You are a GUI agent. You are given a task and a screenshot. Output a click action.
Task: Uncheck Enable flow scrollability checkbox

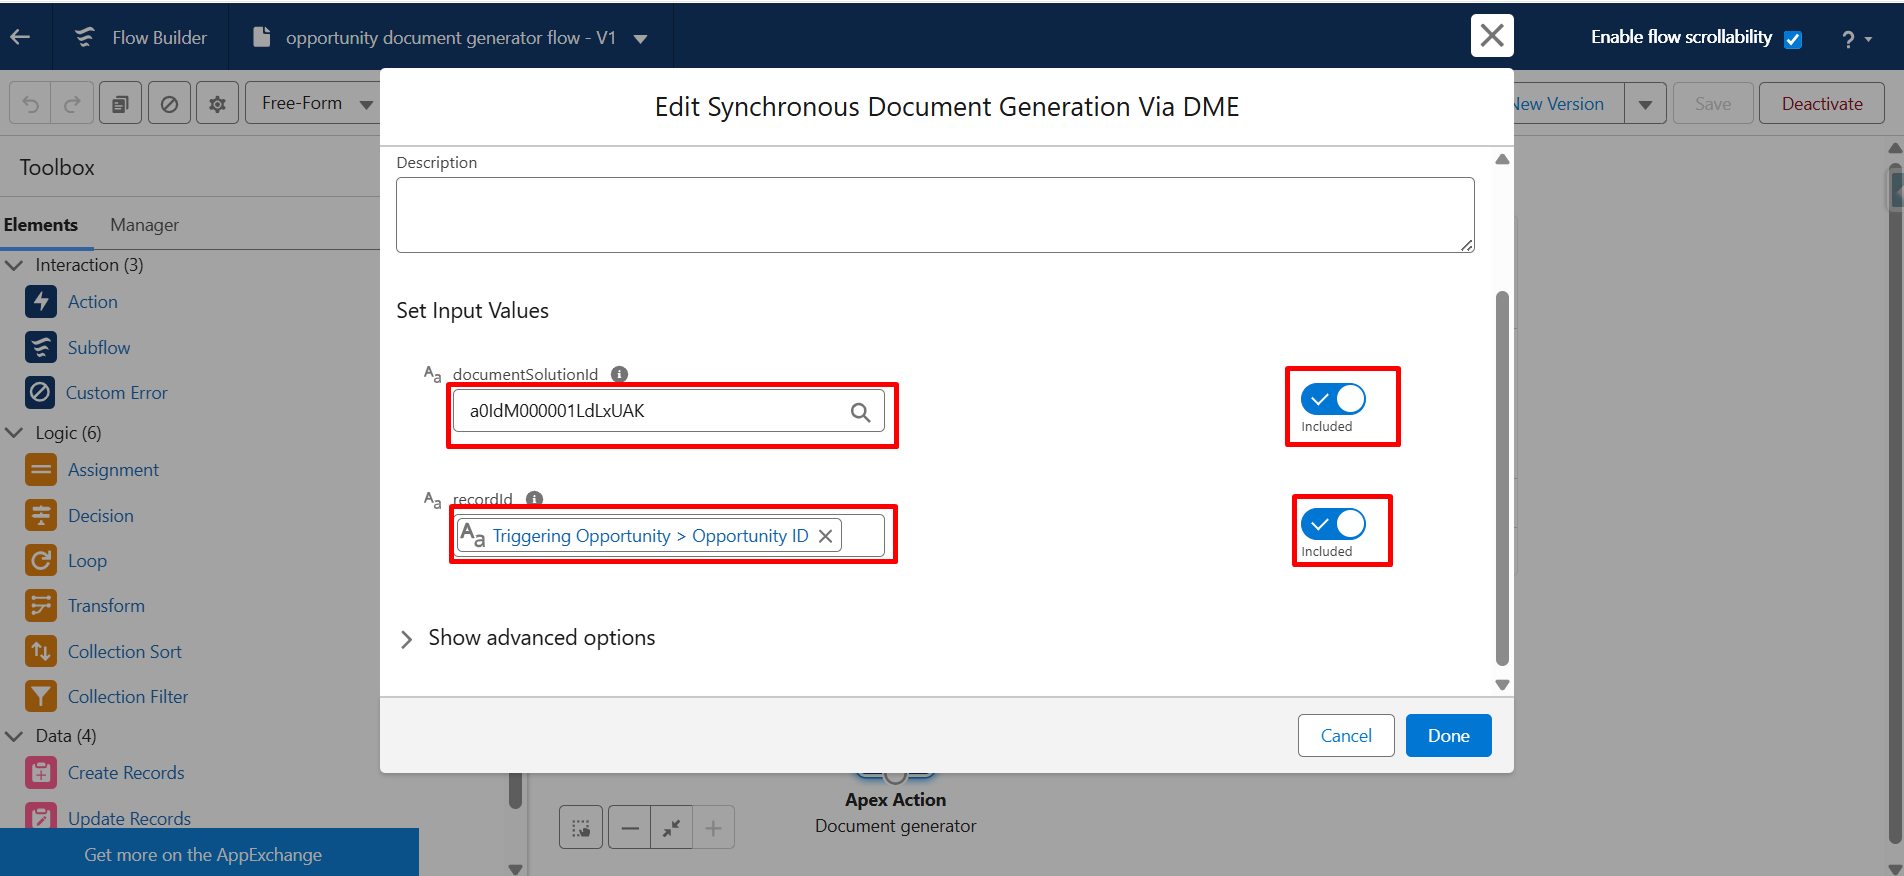tap(1793, 39)
